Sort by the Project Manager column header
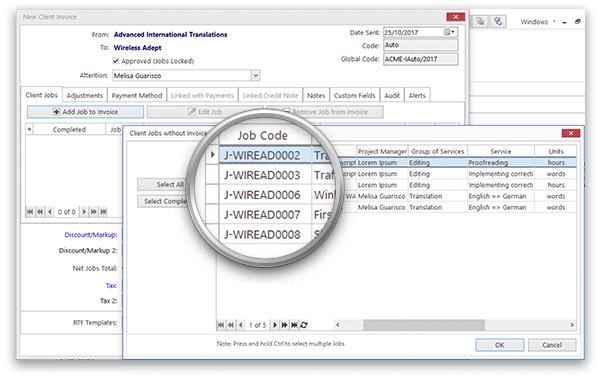600x381 pixels. 382,151
